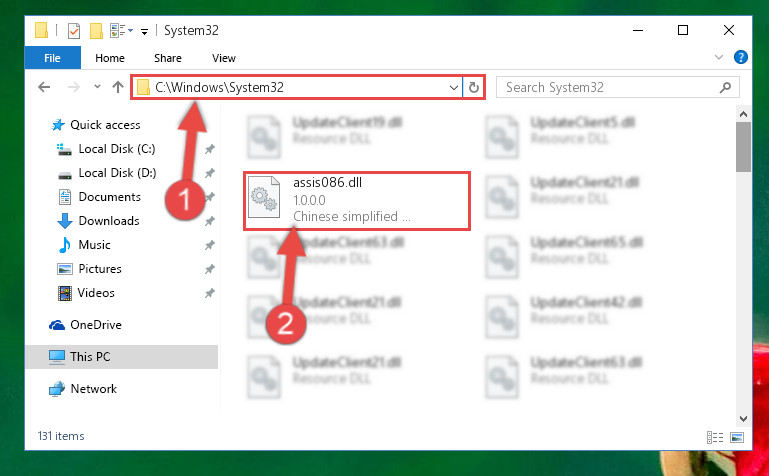
Task: Select Network in navigation pane
Action: pyautogui.click(x=94, y=389)
